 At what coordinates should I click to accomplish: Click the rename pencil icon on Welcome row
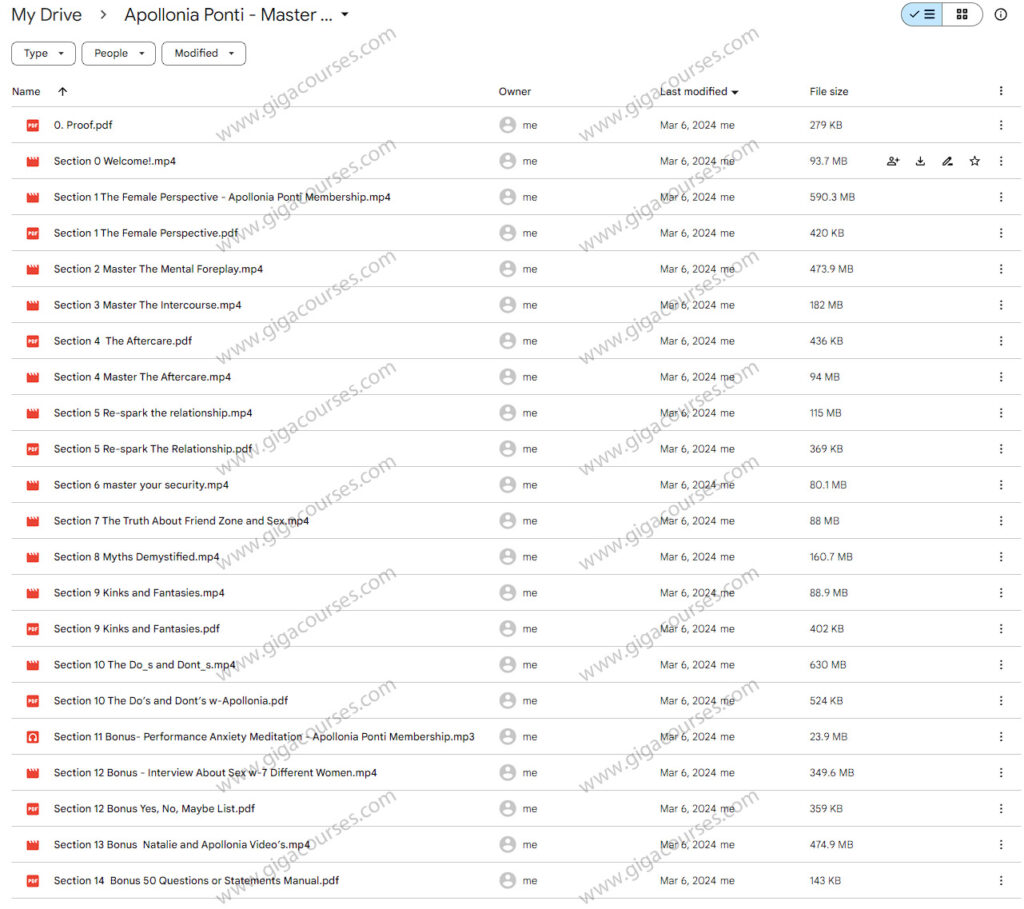click(x=947, y=161)
